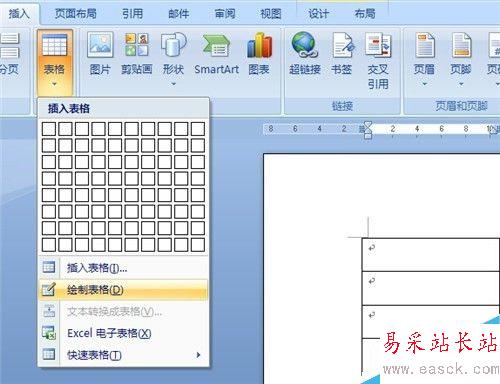Open the 剪贴画 clip art tool
Image resolution: width=500 pixels, height=384 pixels.
coord(137,53)
